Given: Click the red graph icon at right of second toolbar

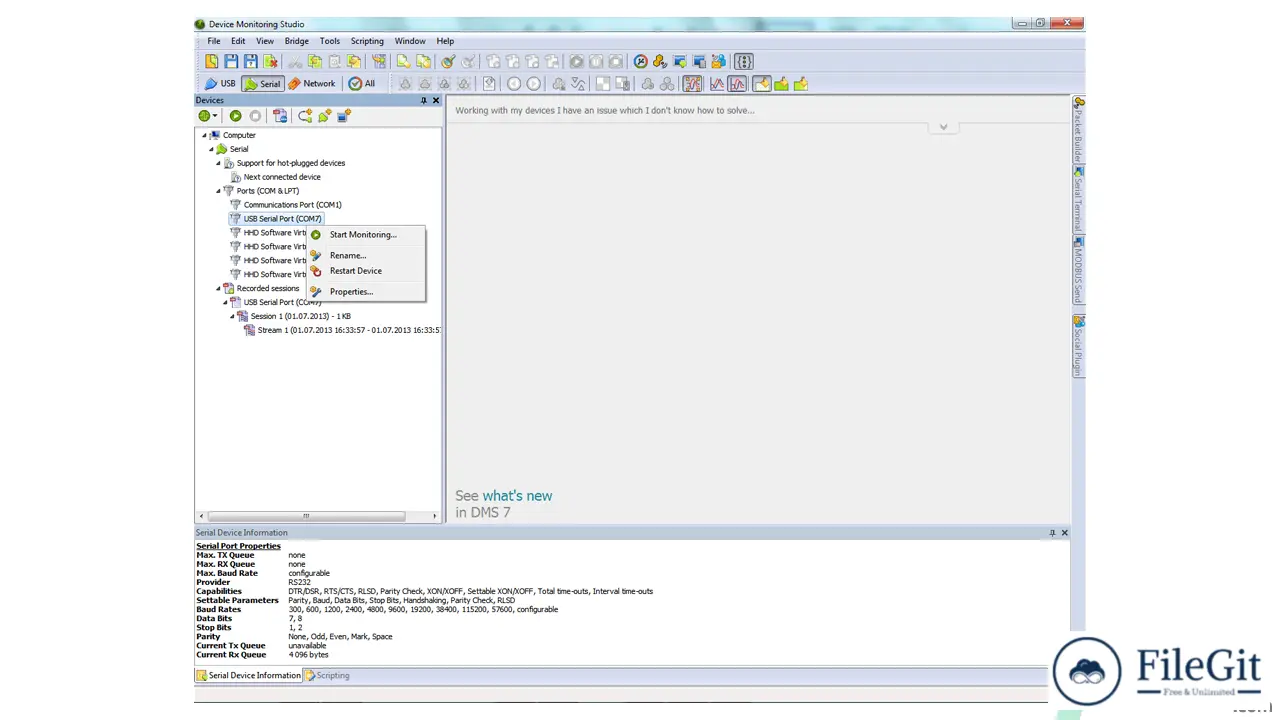Looking at the screenshot, I should [x=737, y=84].
